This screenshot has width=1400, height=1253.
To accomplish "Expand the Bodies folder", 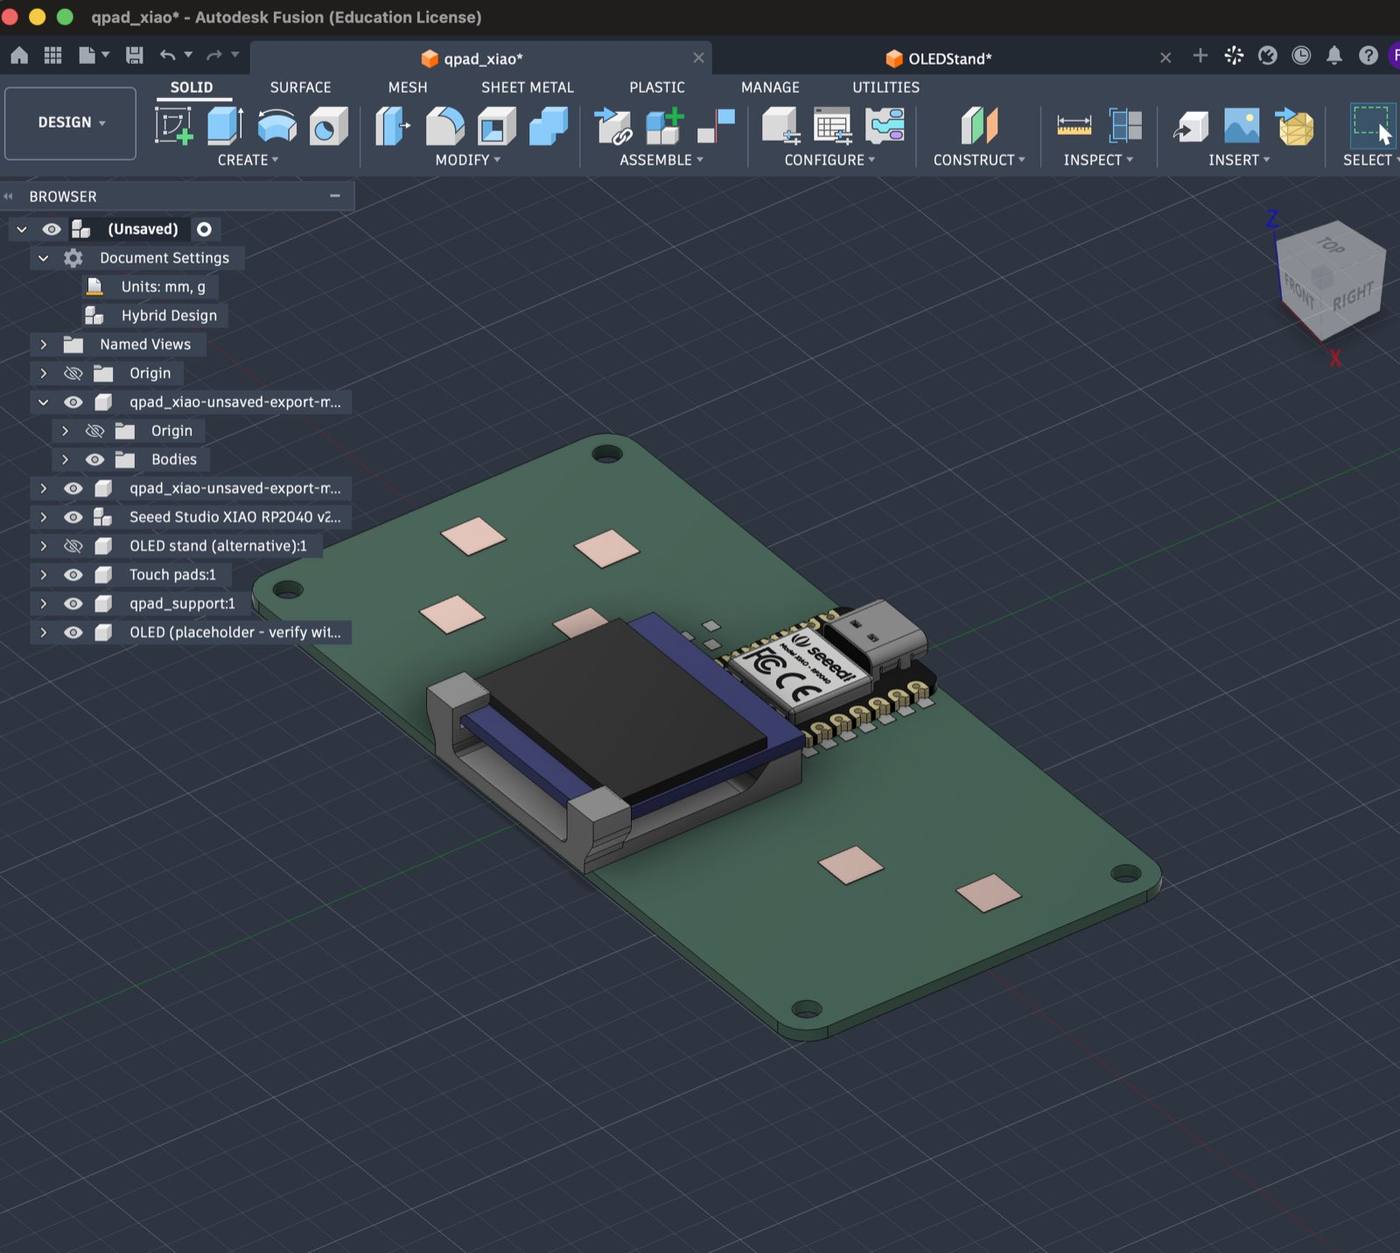I will (x=65, y=460).
